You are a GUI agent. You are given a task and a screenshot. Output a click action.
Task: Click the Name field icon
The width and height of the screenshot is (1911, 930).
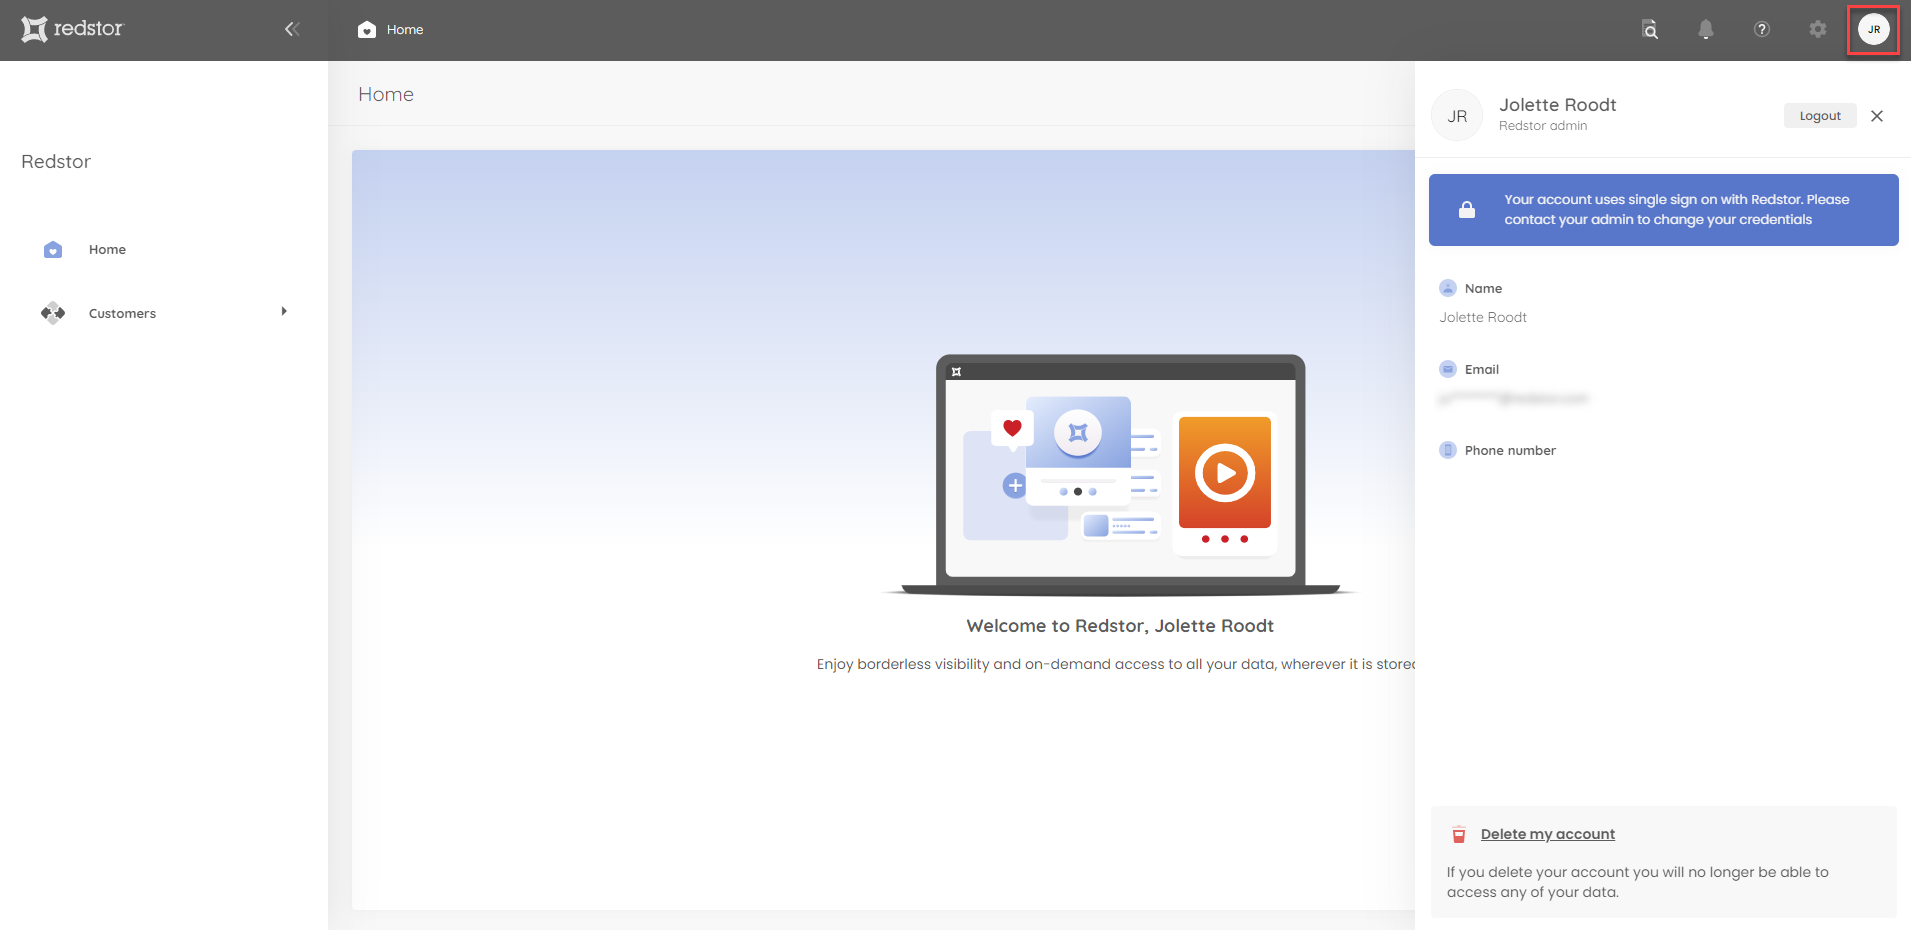point(1448,288)
